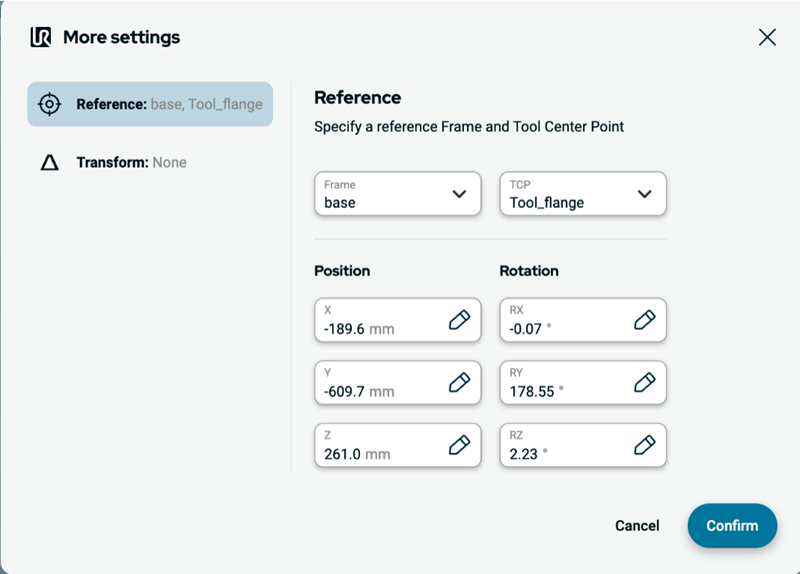
Task: Edit the Y position with pencil icon
Action: pos(459,382)
